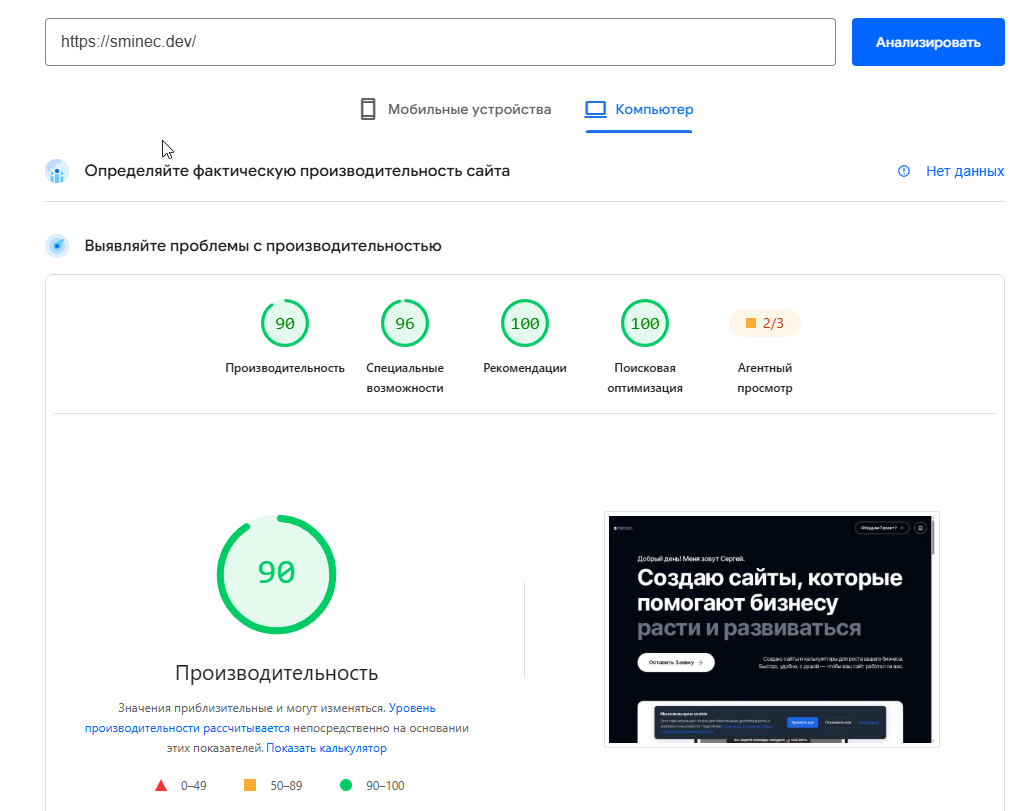Click the 2/3 Агентный просмотр badge
Image resolution: width=1028 pixels, height=811 pixels.
click(764, 323)
